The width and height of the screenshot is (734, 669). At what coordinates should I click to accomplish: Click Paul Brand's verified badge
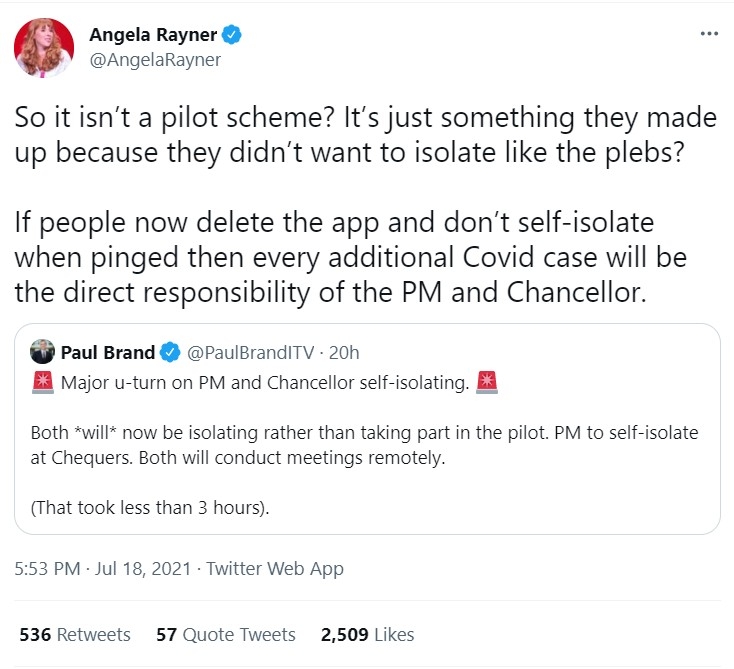point(171,352)
